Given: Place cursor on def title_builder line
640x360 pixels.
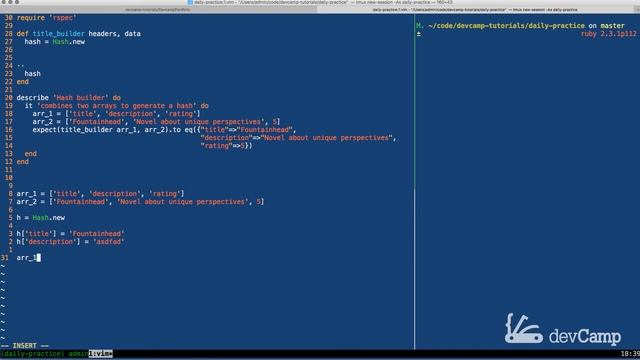Looking at the screenshot, I should pos(78,33).
